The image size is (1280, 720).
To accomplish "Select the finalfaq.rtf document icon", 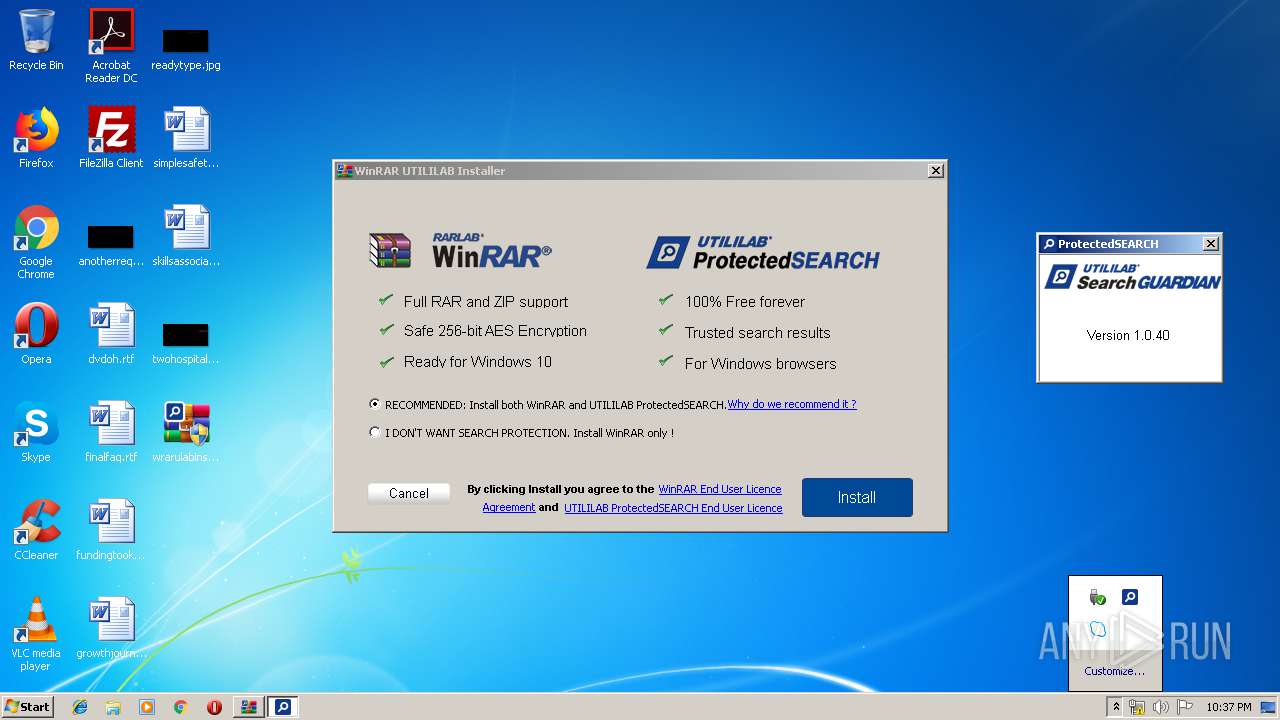I will pyautogui.click(x=111, y=433).
